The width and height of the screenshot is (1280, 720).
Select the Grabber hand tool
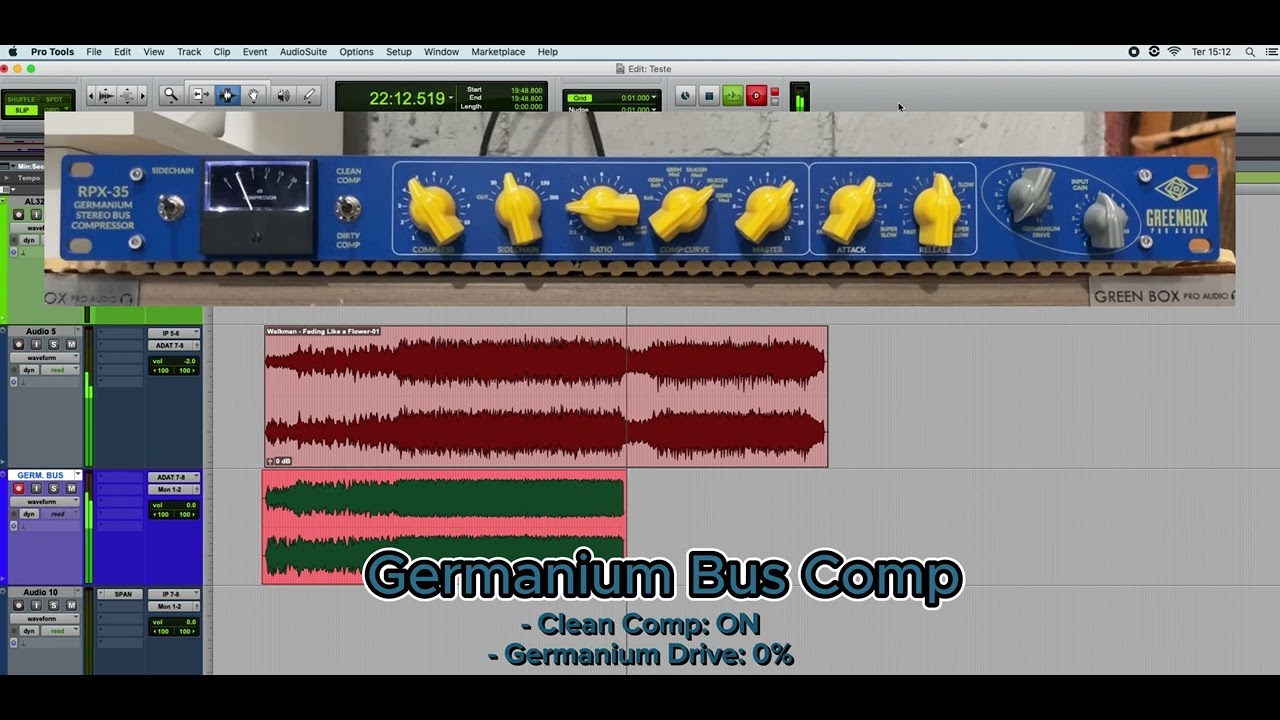pyautogui.click(x=254, y=95)
